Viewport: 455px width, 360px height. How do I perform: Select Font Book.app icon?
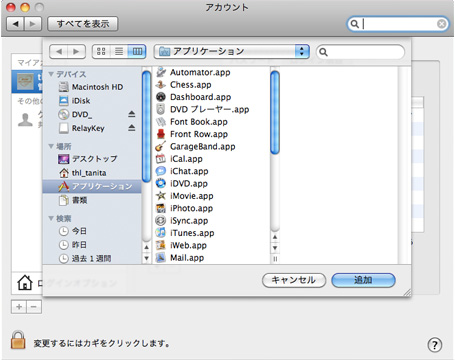click(x=161, y=122)
